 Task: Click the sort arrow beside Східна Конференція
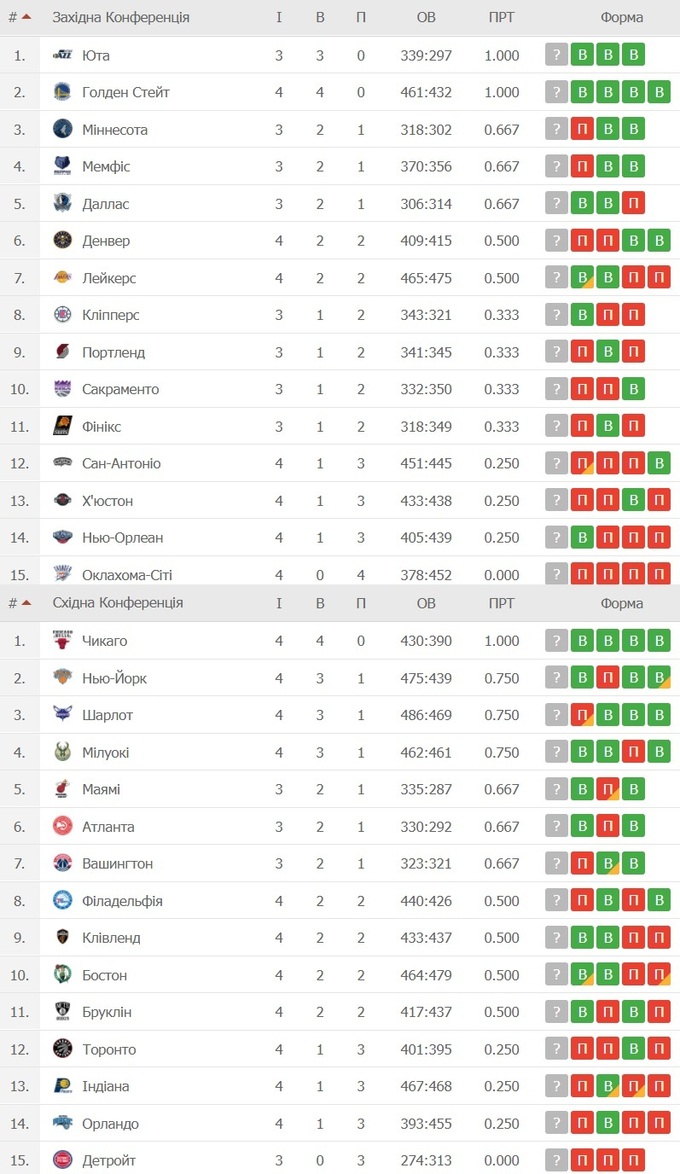(26, 603)
